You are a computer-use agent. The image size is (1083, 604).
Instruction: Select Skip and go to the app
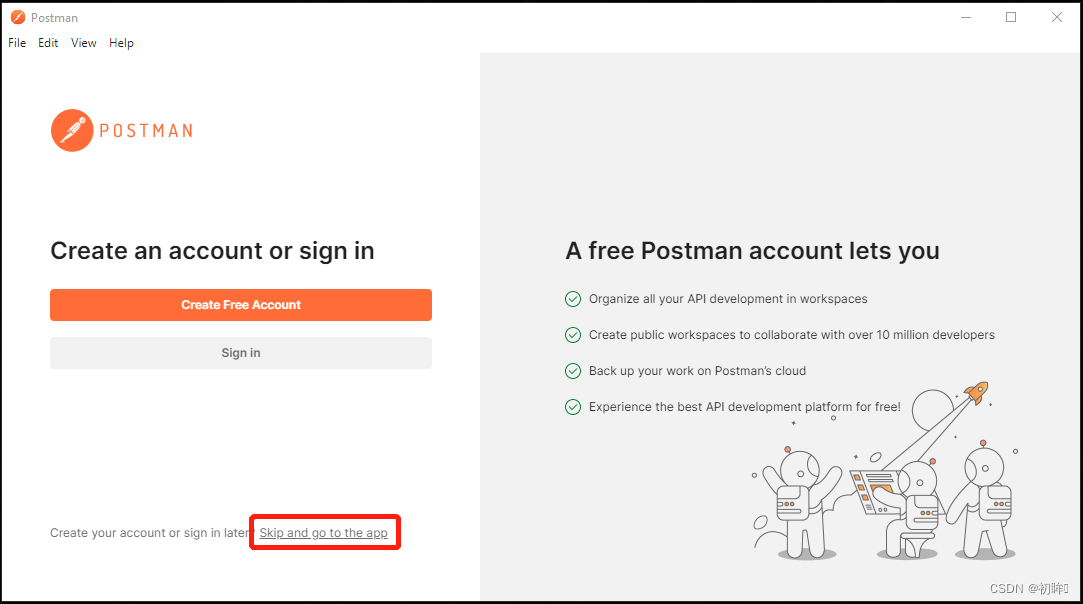324,532
